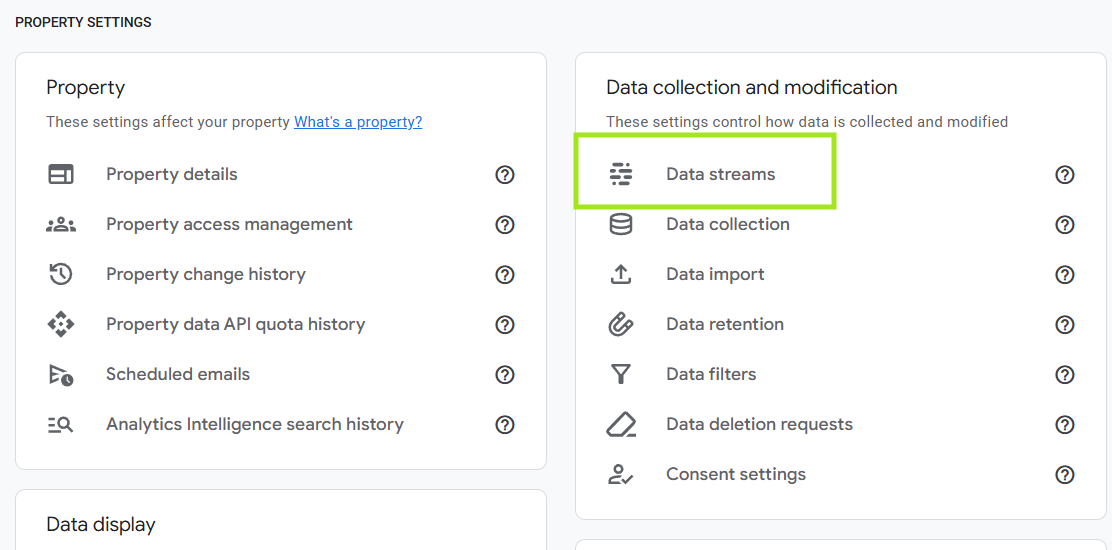Open help for Property data API quota history
The width and height of the screenshot is (1112, 550).
click(x=505, y=325)
